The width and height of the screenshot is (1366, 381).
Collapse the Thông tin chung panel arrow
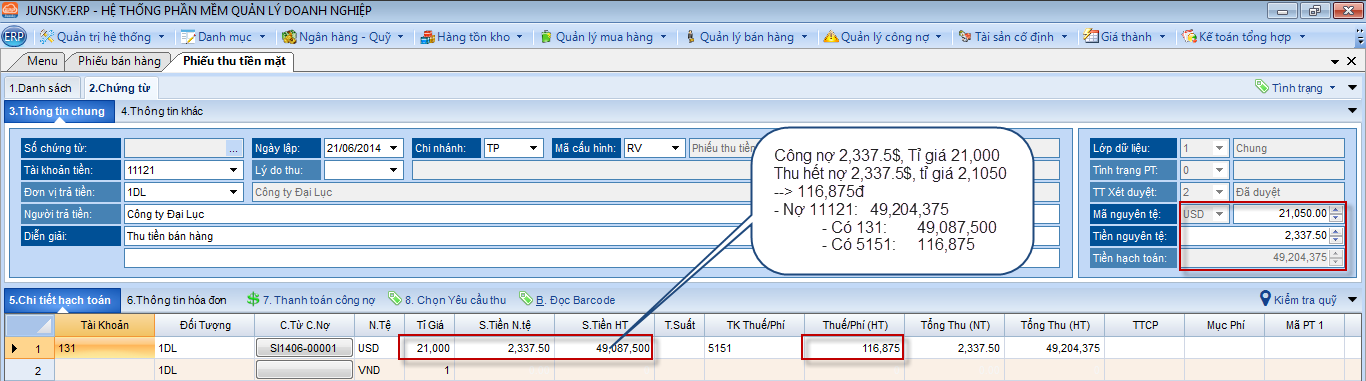1352,111
